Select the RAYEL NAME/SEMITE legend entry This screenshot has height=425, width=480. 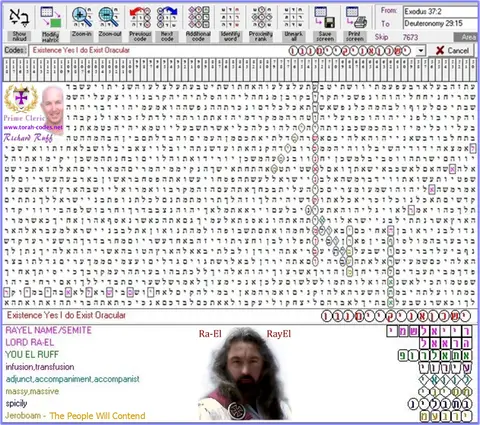(49, 330)
